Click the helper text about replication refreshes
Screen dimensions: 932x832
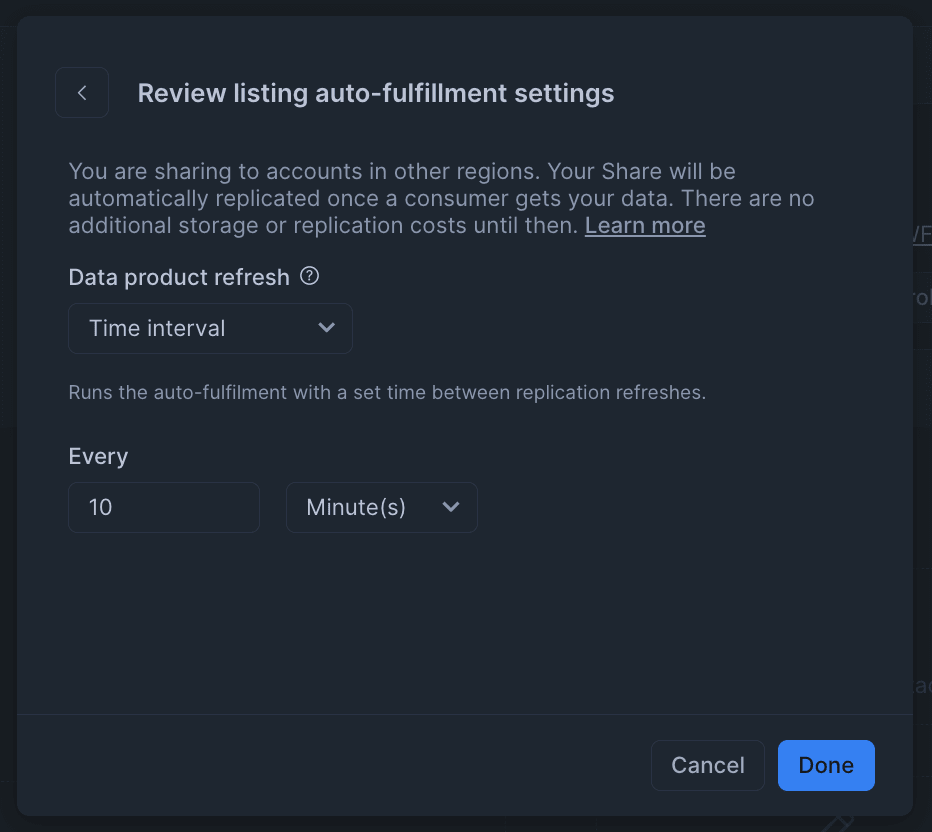click(x=387, y=392)
